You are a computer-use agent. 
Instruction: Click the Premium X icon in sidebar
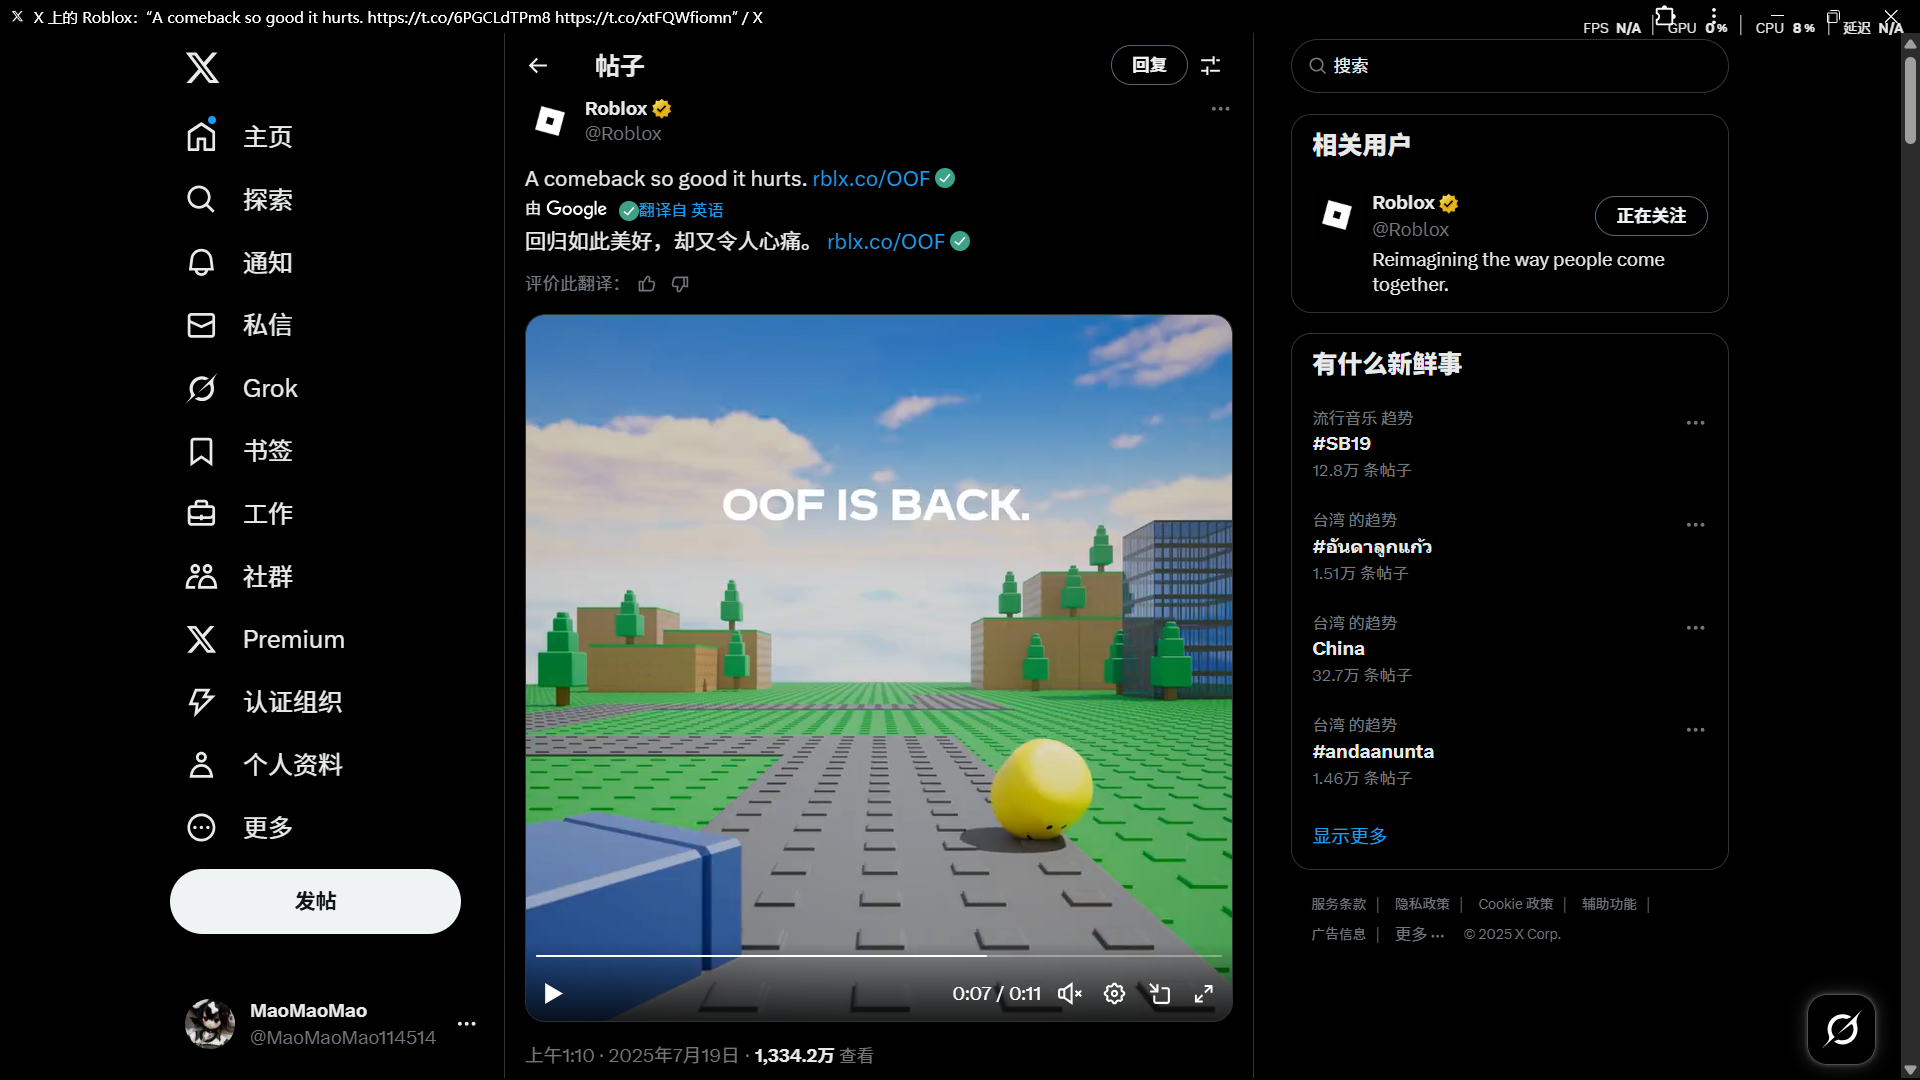pos(201,639)
